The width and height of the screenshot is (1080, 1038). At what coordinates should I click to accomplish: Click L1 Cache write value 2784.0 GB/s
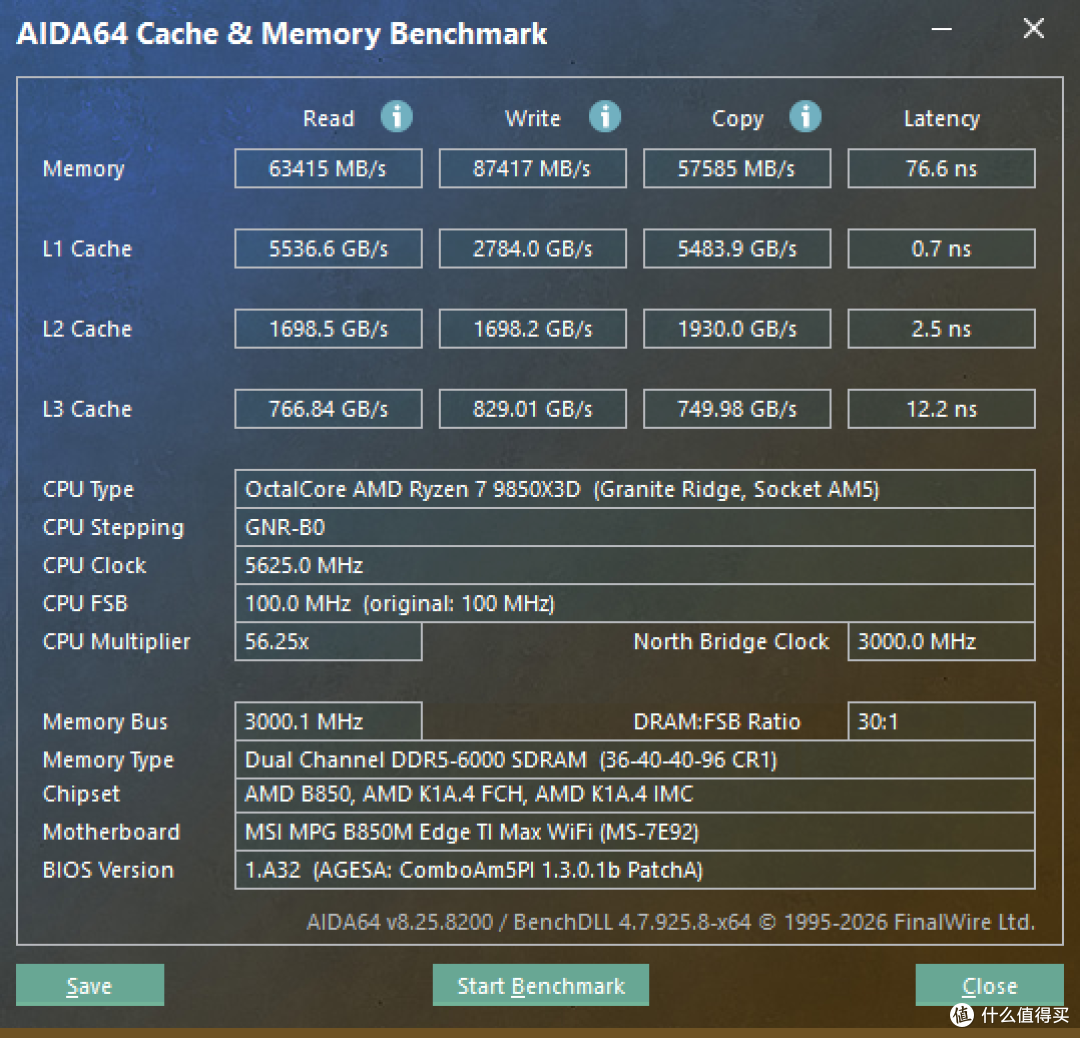(x=532, y=249)
